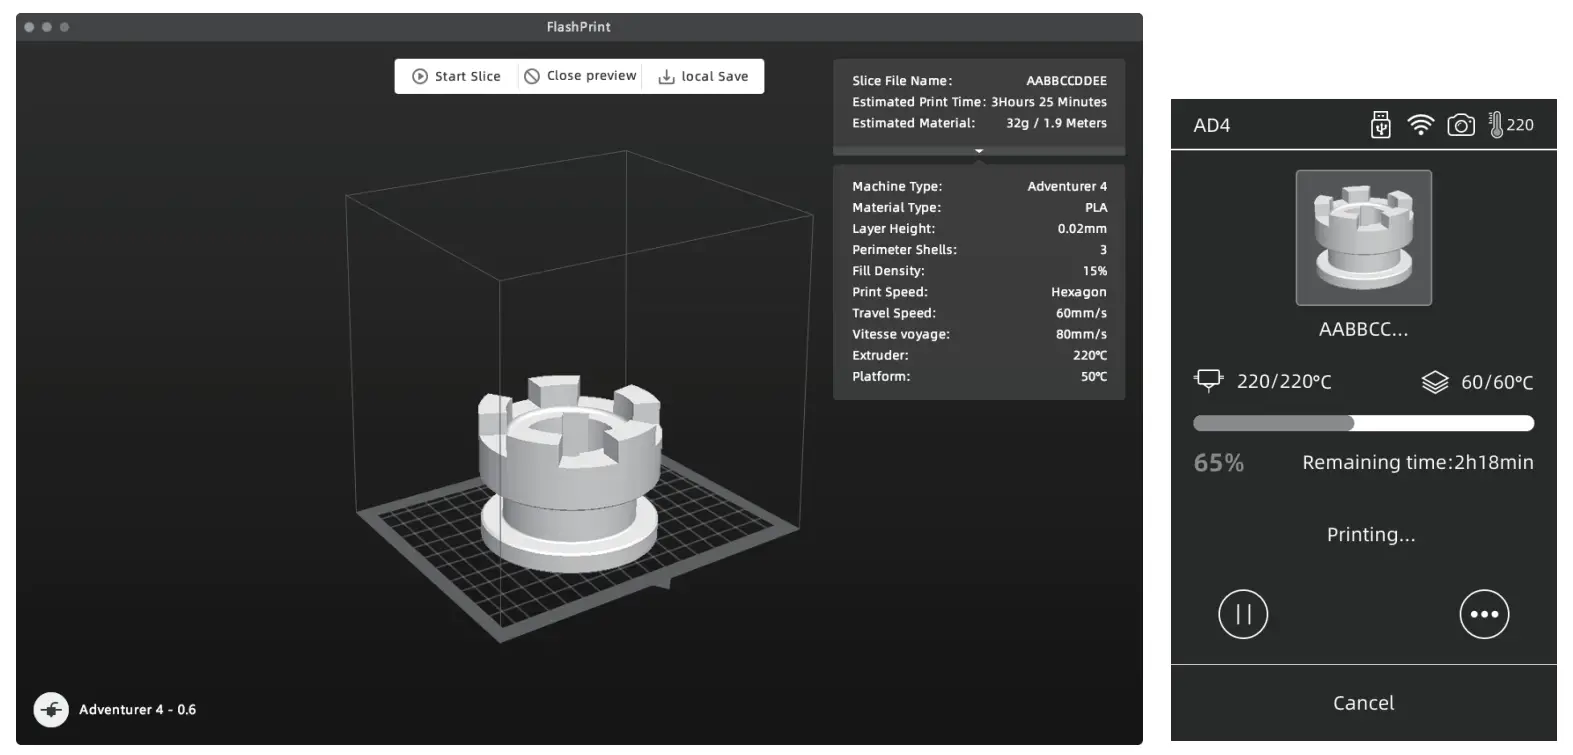Tap the USB drive status icon
The height and width of the screenshot is (755, 1573).
1380,125
